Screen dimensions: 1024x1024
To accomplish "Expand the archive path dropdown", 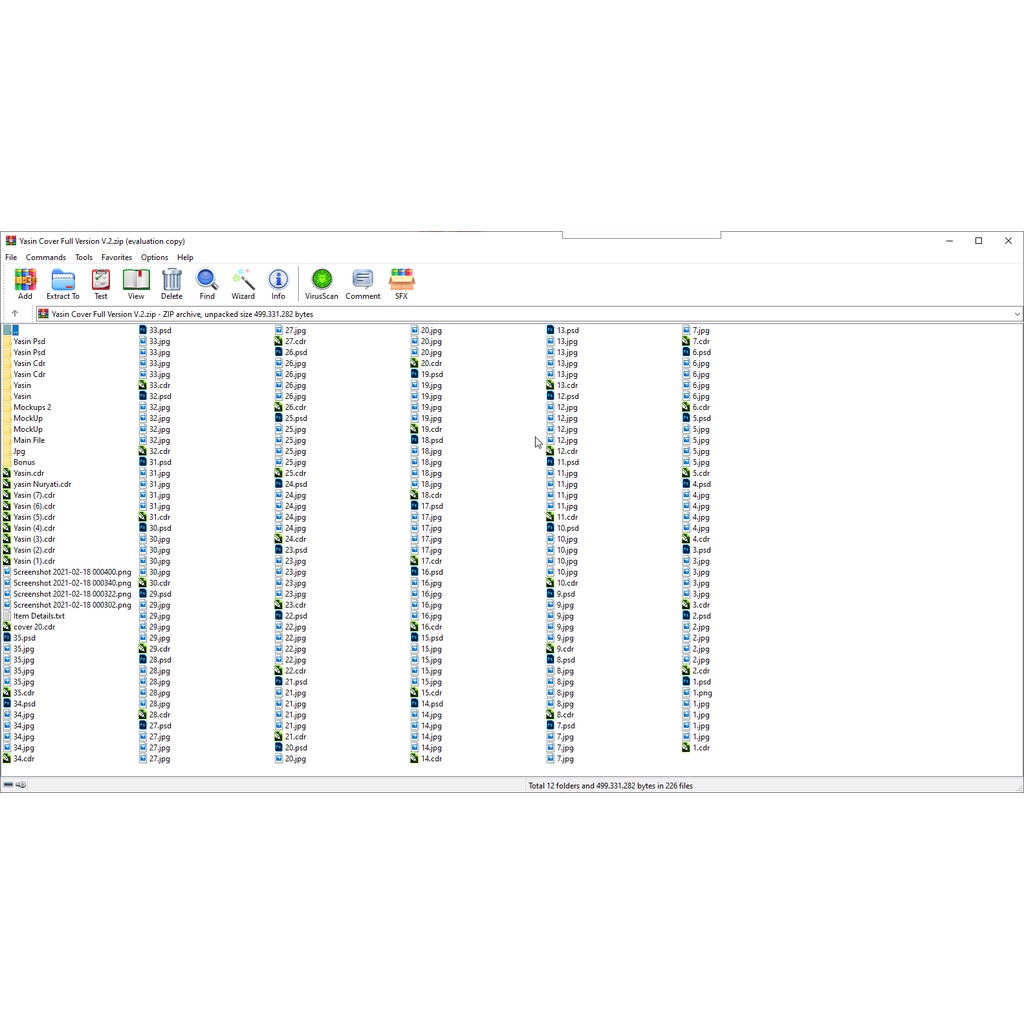I will tap(1016, 314).
